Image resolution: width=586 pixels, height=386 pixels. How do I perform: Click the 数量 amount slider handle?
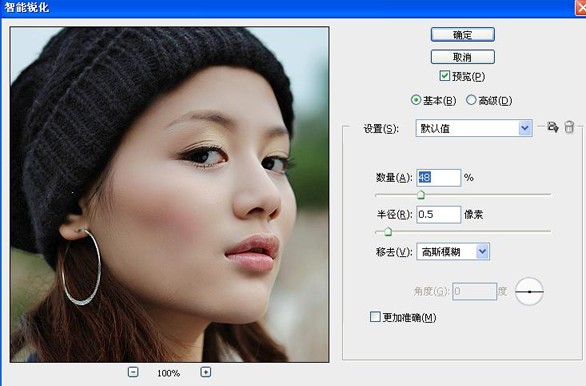click(x=421, y=195)
